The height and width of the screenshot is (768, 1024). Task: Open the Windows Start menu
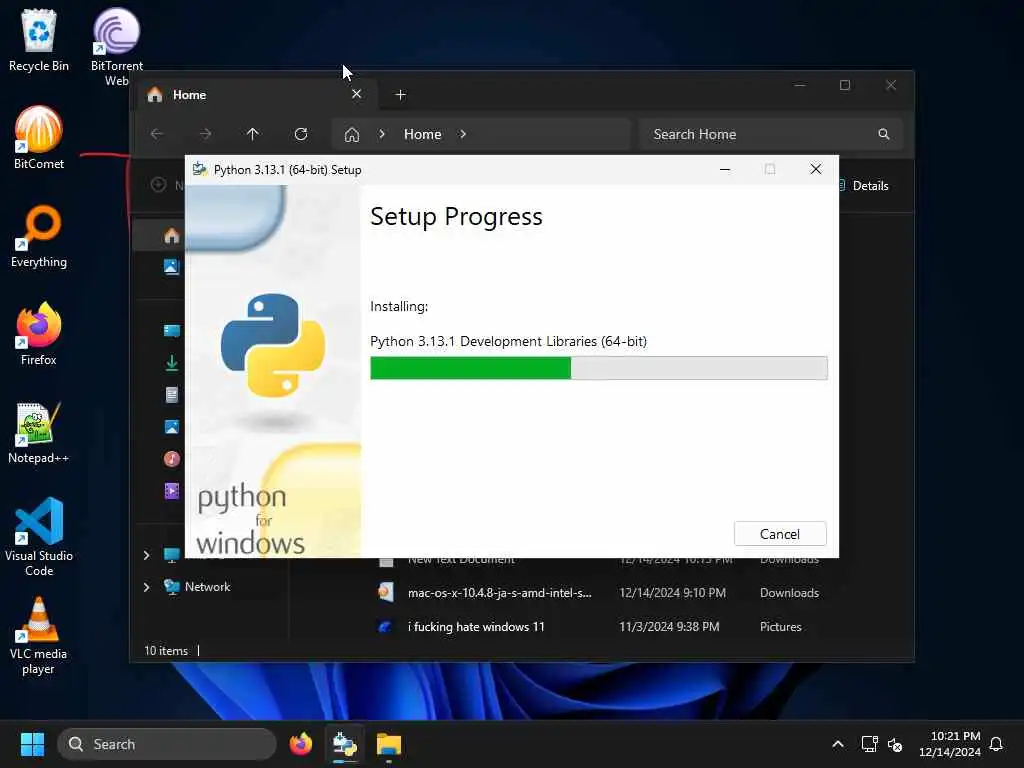32,744
